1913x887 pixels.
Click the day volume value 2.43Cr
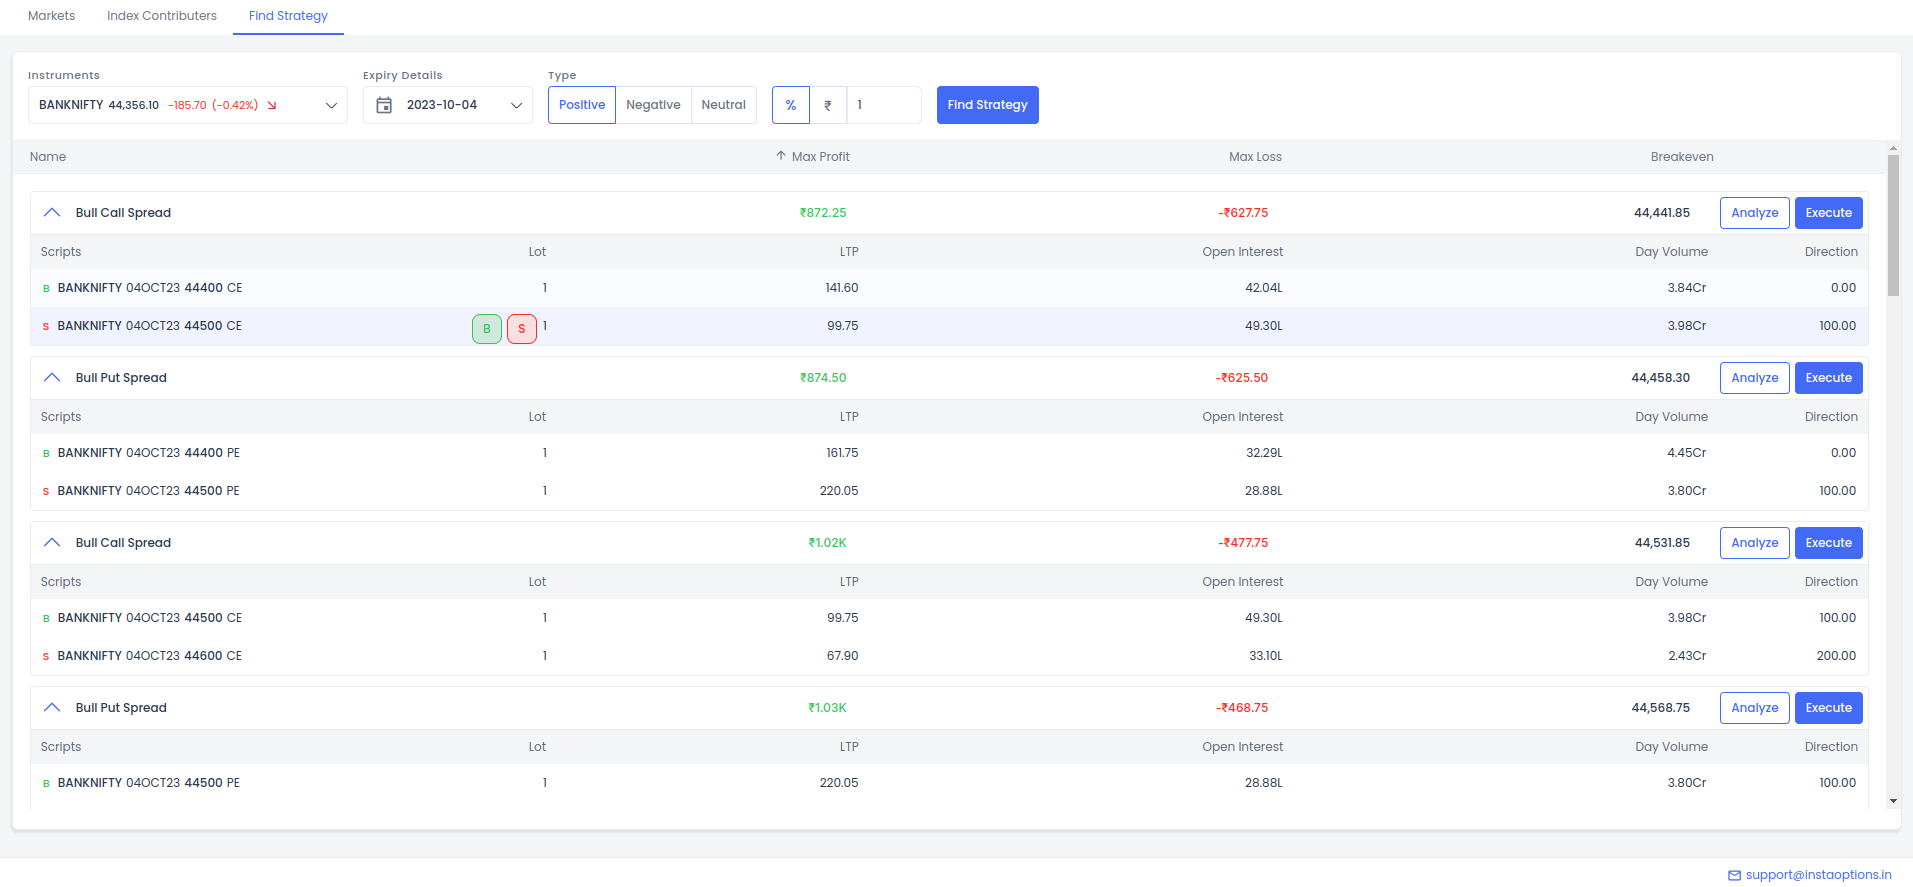(x=1687, y=656)
